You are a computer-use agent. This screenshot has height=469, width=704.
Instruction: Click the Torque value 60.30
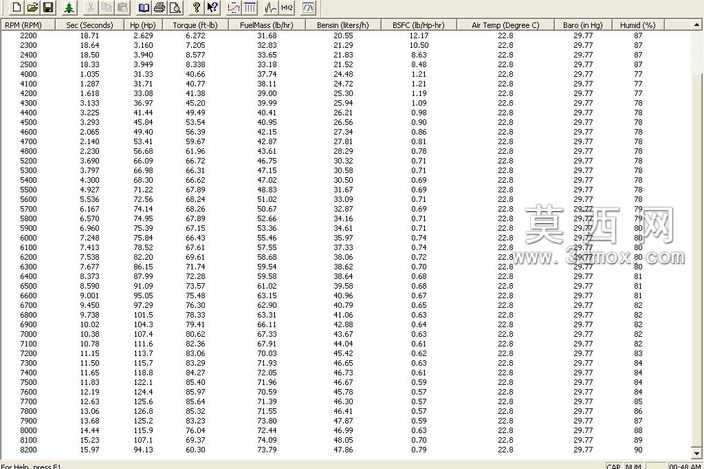(195, 450)
